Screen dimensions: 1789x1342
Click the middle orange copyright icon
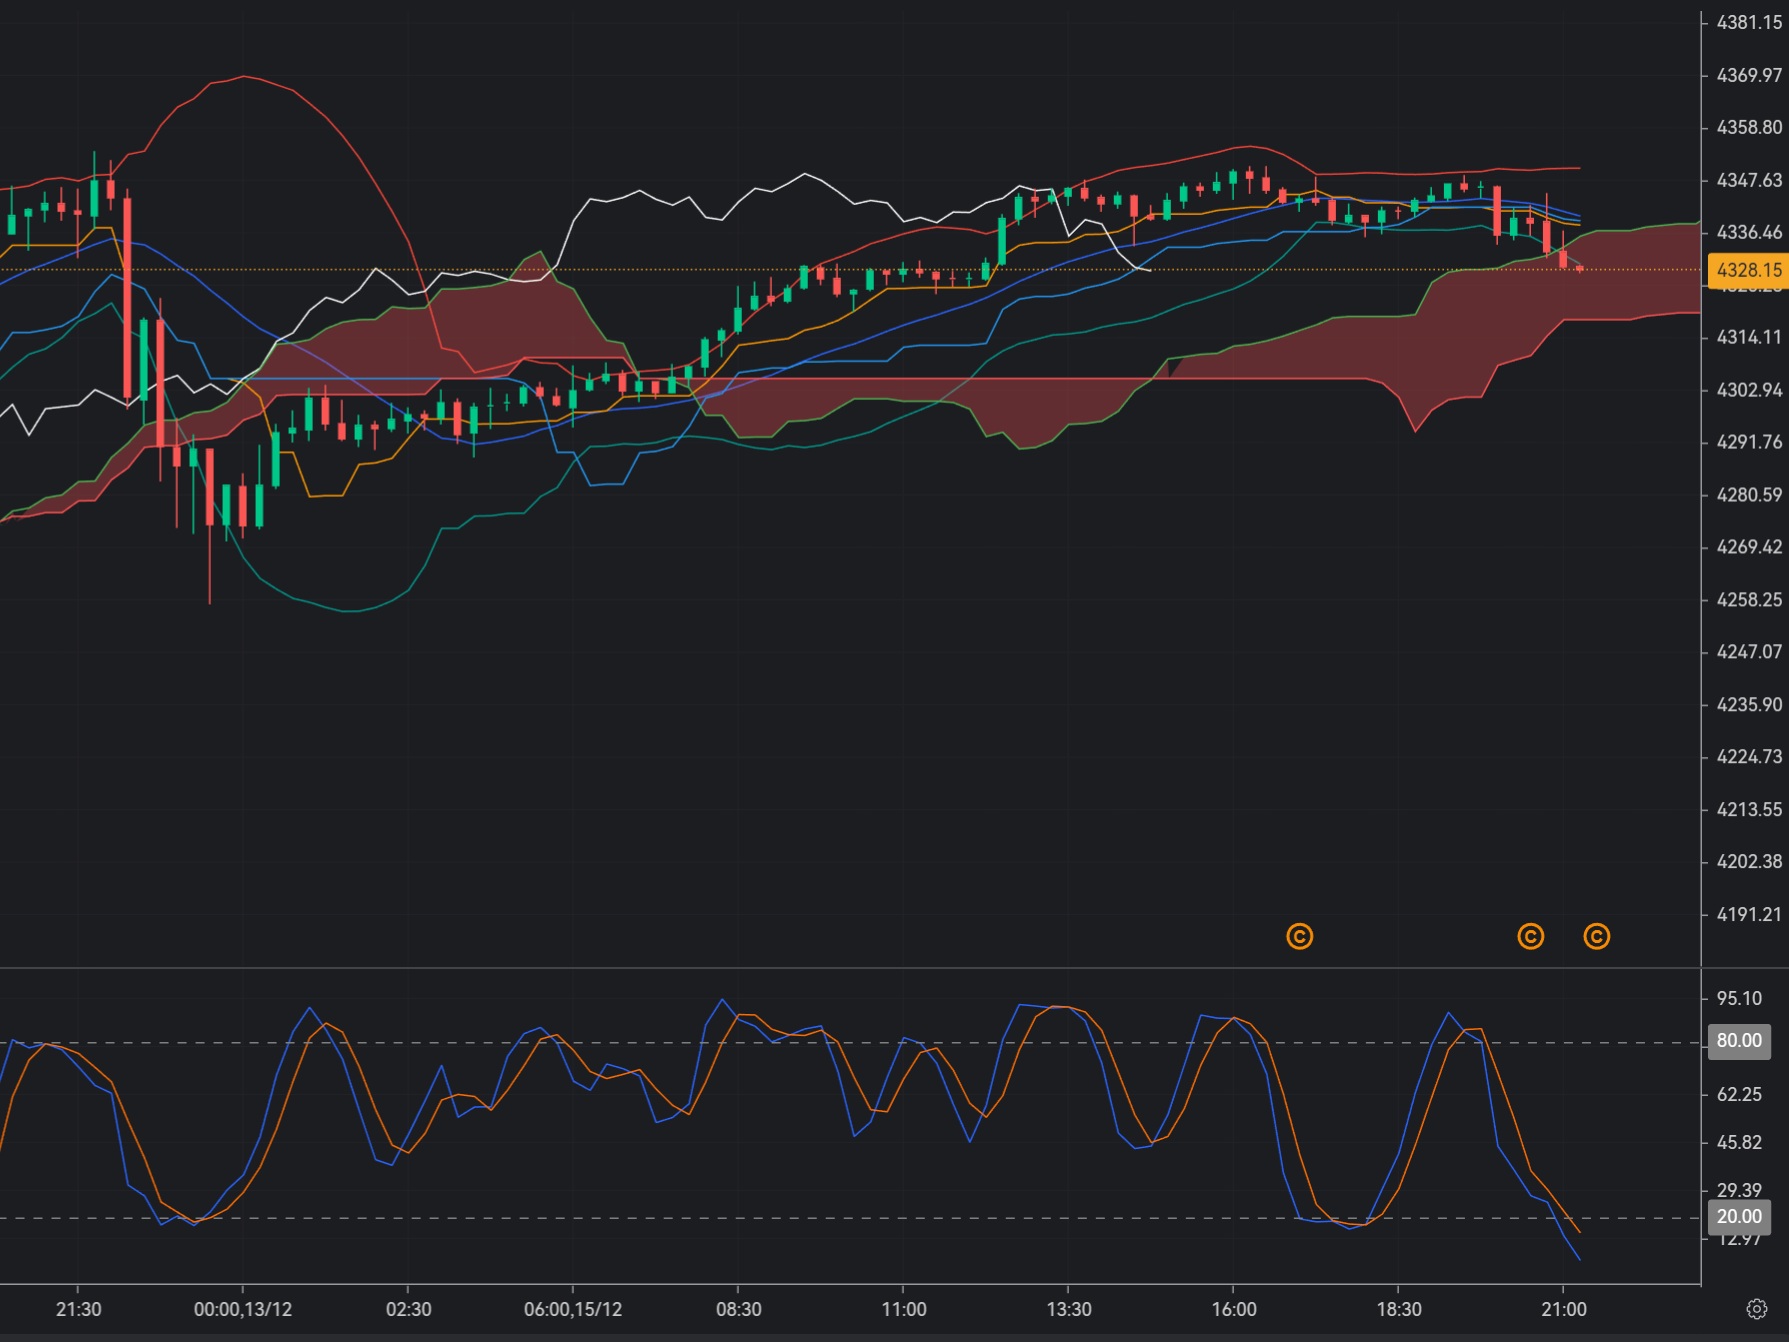[x=1531, y=937]
